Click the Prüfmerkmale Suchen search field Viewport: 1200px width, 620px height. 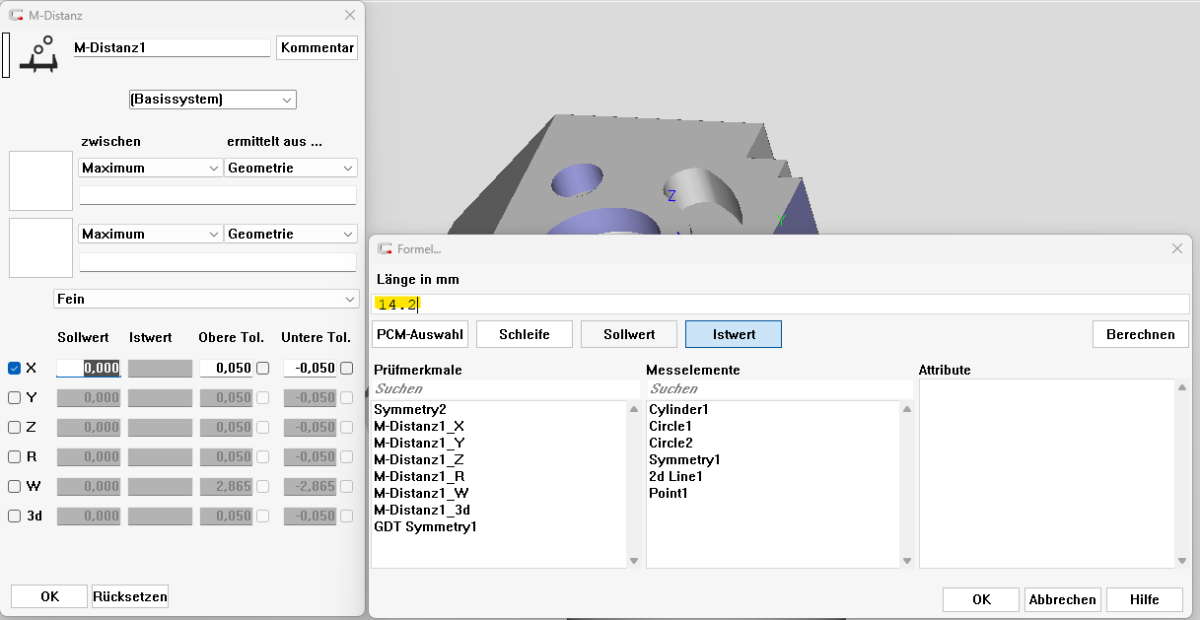point(505,388)
